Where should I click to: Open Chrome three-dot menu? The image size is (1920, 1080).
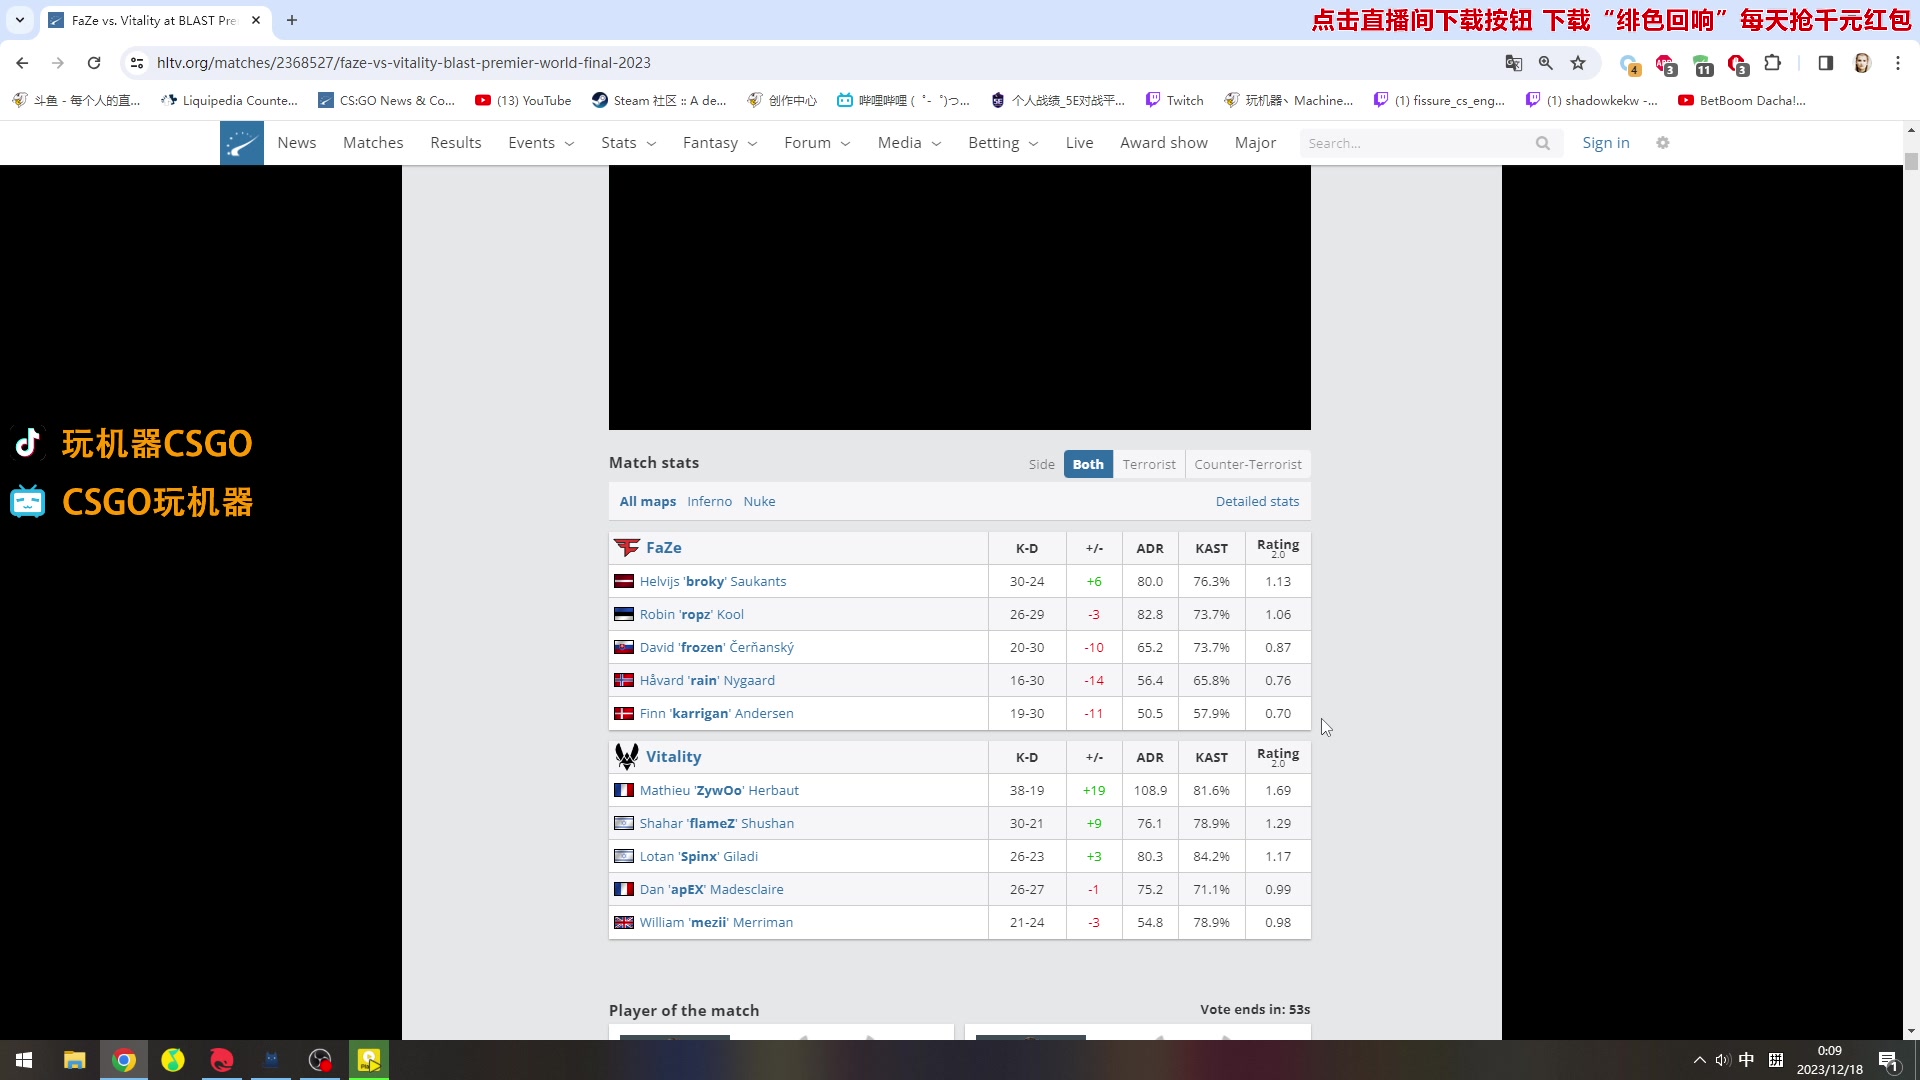click(1898, 63)
